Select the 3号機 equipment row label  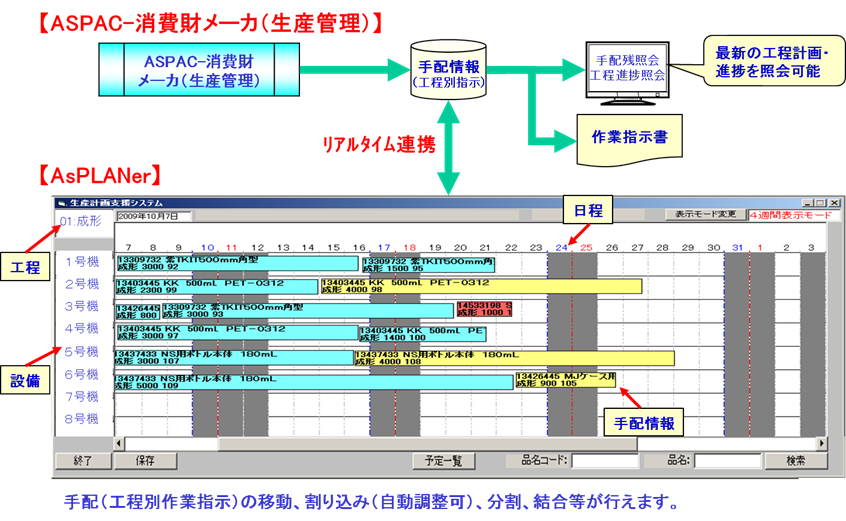click(82, 306)
